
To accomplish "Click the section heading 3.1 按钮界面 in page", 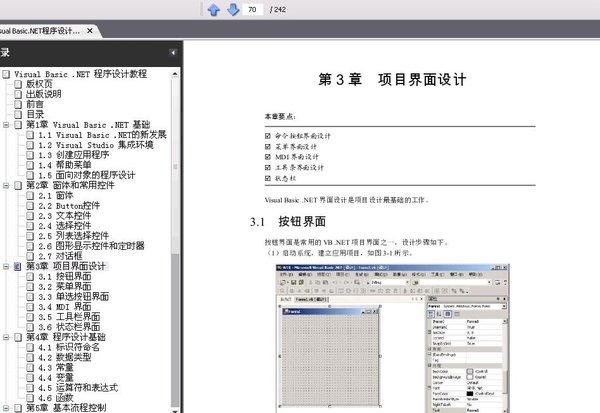I will point(288,222).
